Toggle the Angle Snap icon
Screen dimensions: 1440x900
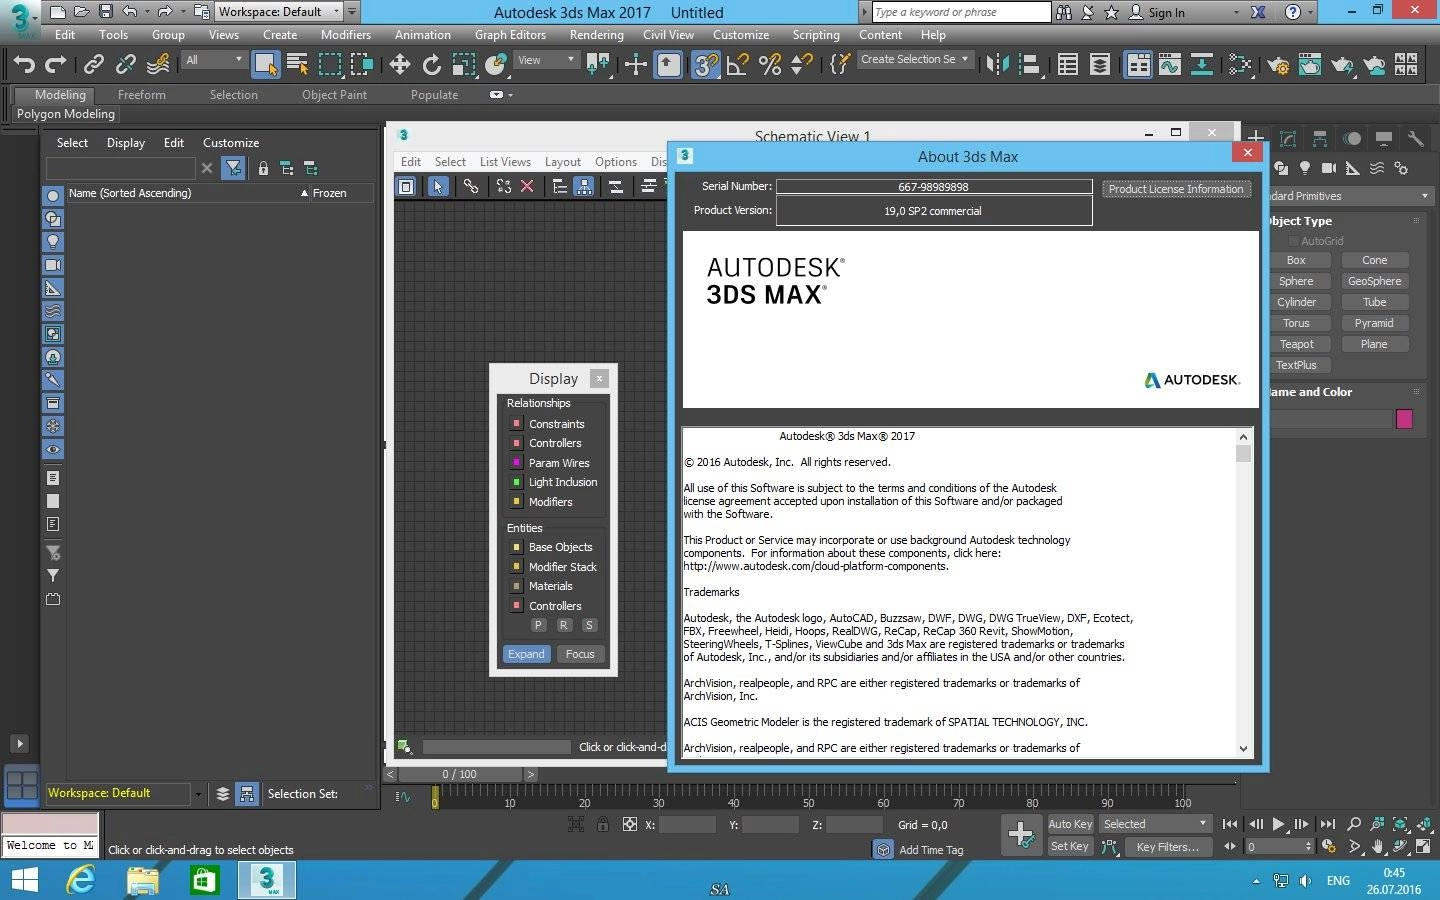click(738, 65)
